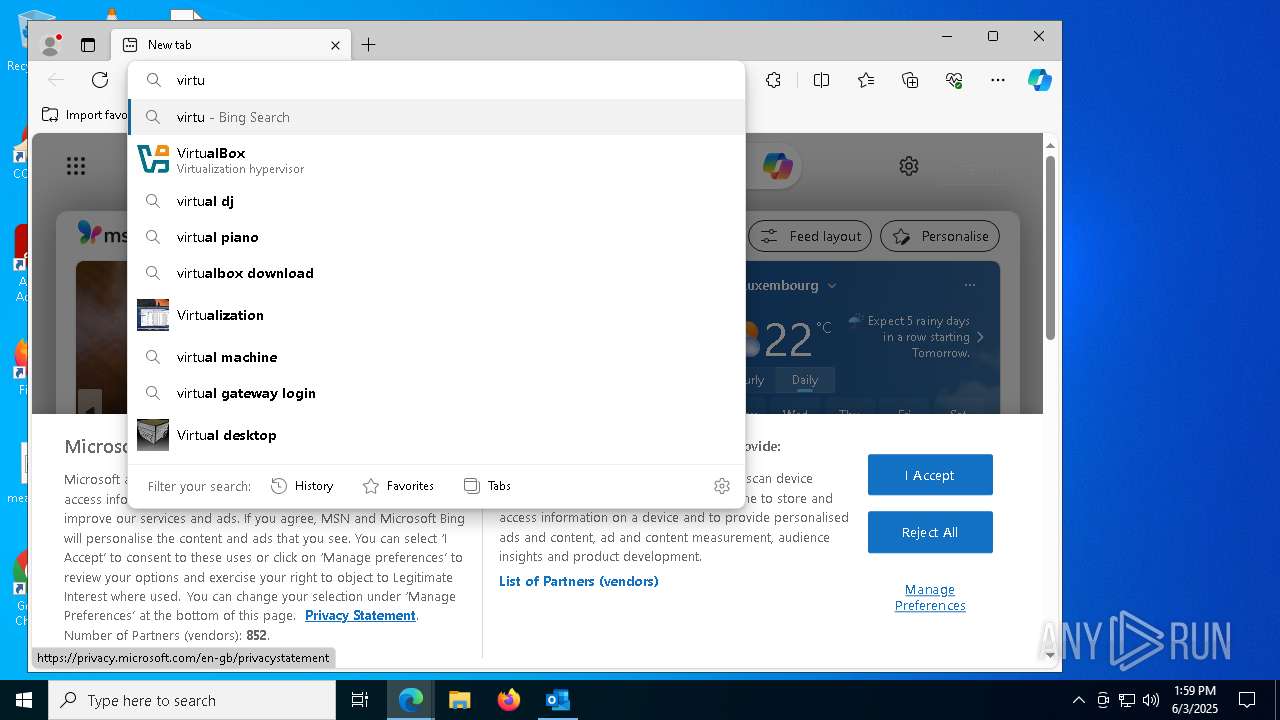Open page settings gear on MSN
The height and width of the screenshot is (720, 1280).
tap(908, 166)
